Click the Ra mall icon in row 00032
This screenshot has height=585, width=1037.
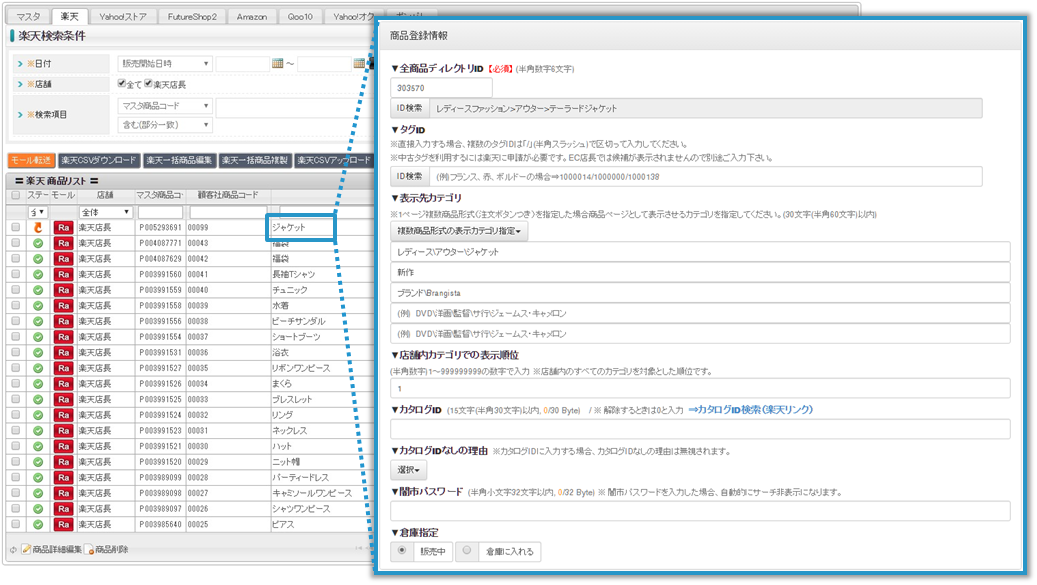[x=63, y=415]
